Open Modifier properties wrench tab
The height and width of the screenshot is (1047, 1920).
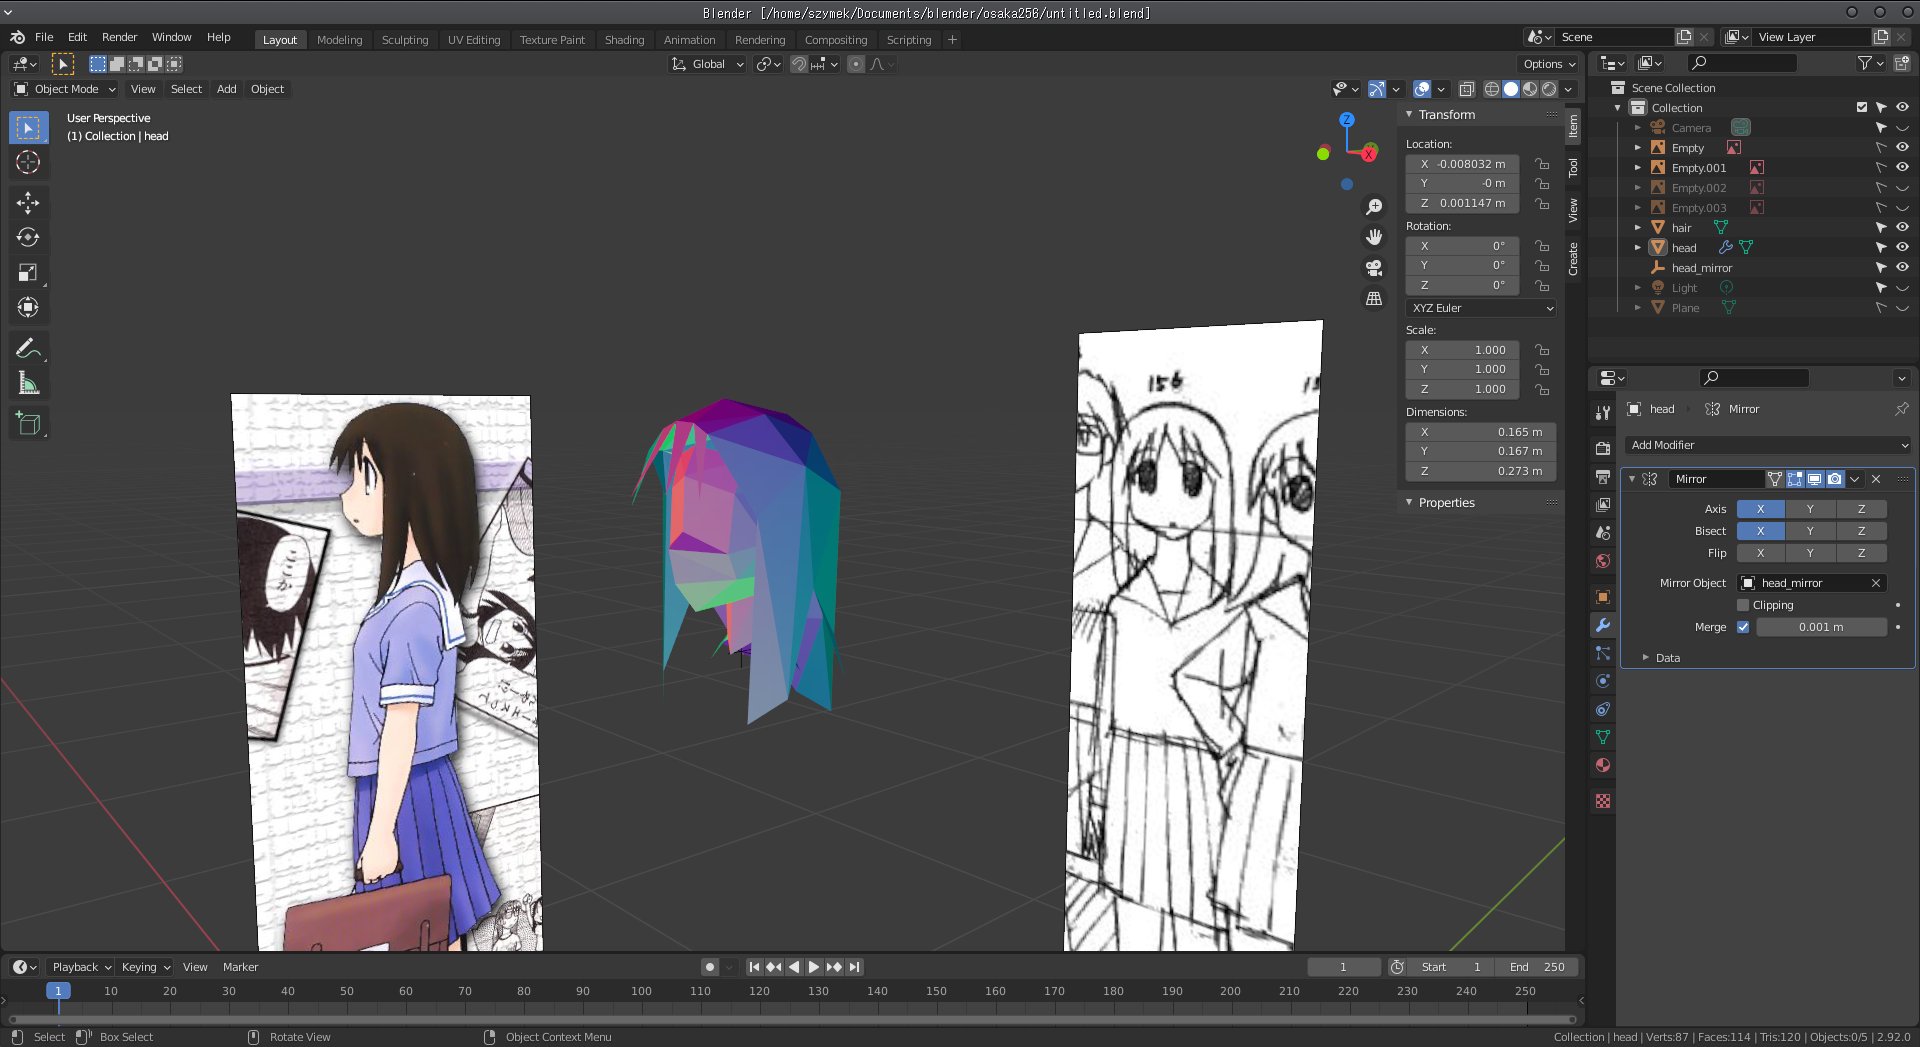point(1603,625)
